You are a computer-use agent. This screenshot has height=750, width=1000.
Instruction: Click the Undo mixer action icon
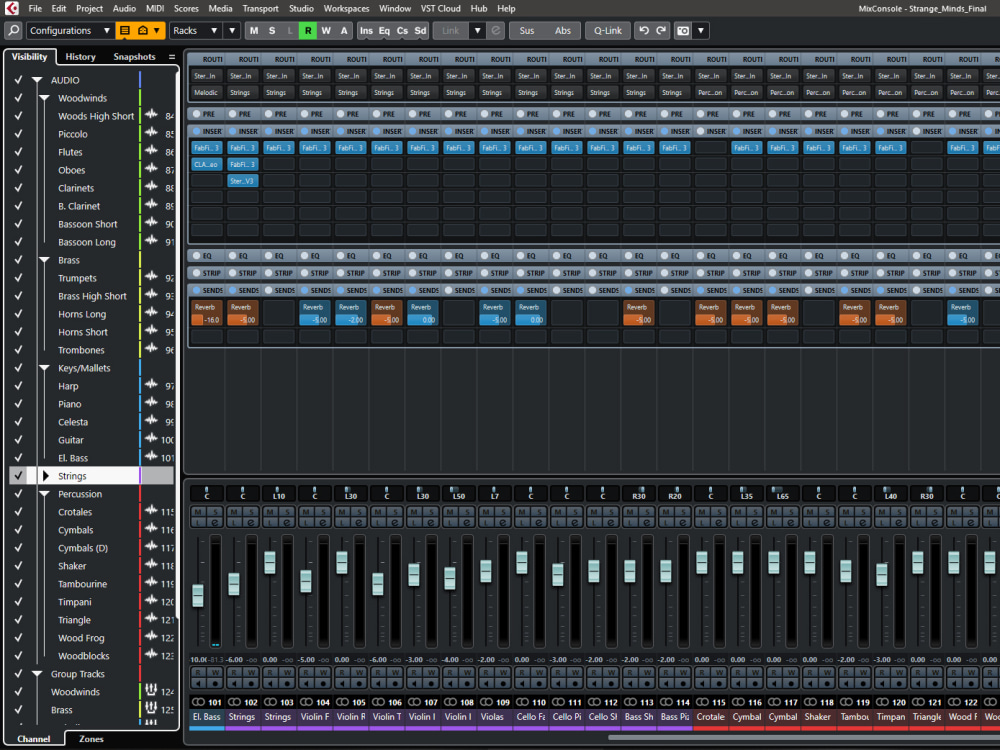(643, 31)
